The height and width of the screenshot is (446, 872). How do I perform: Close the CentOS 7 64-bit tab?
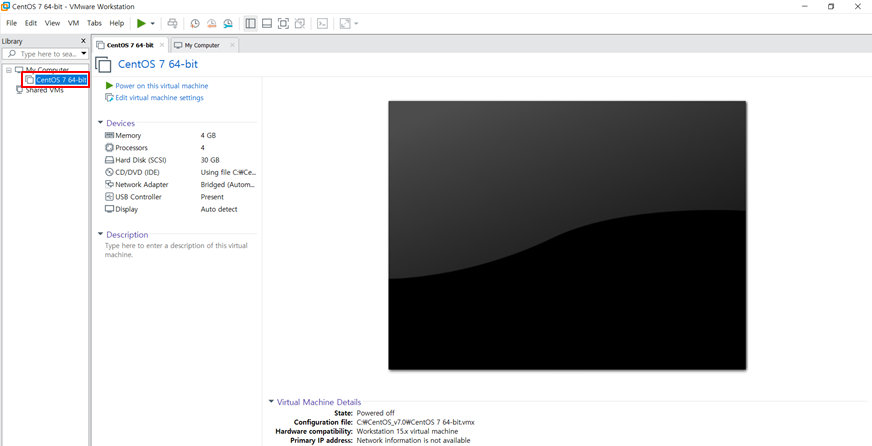162,45
